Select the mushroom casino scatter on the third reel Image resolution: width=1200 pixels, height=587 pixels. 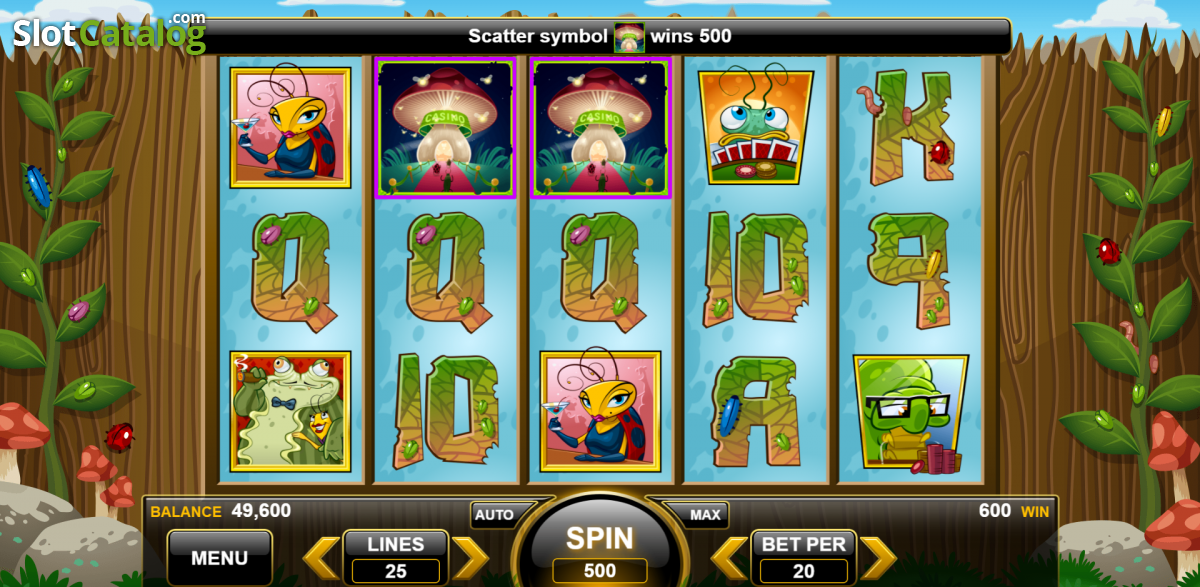click(600, 127)
